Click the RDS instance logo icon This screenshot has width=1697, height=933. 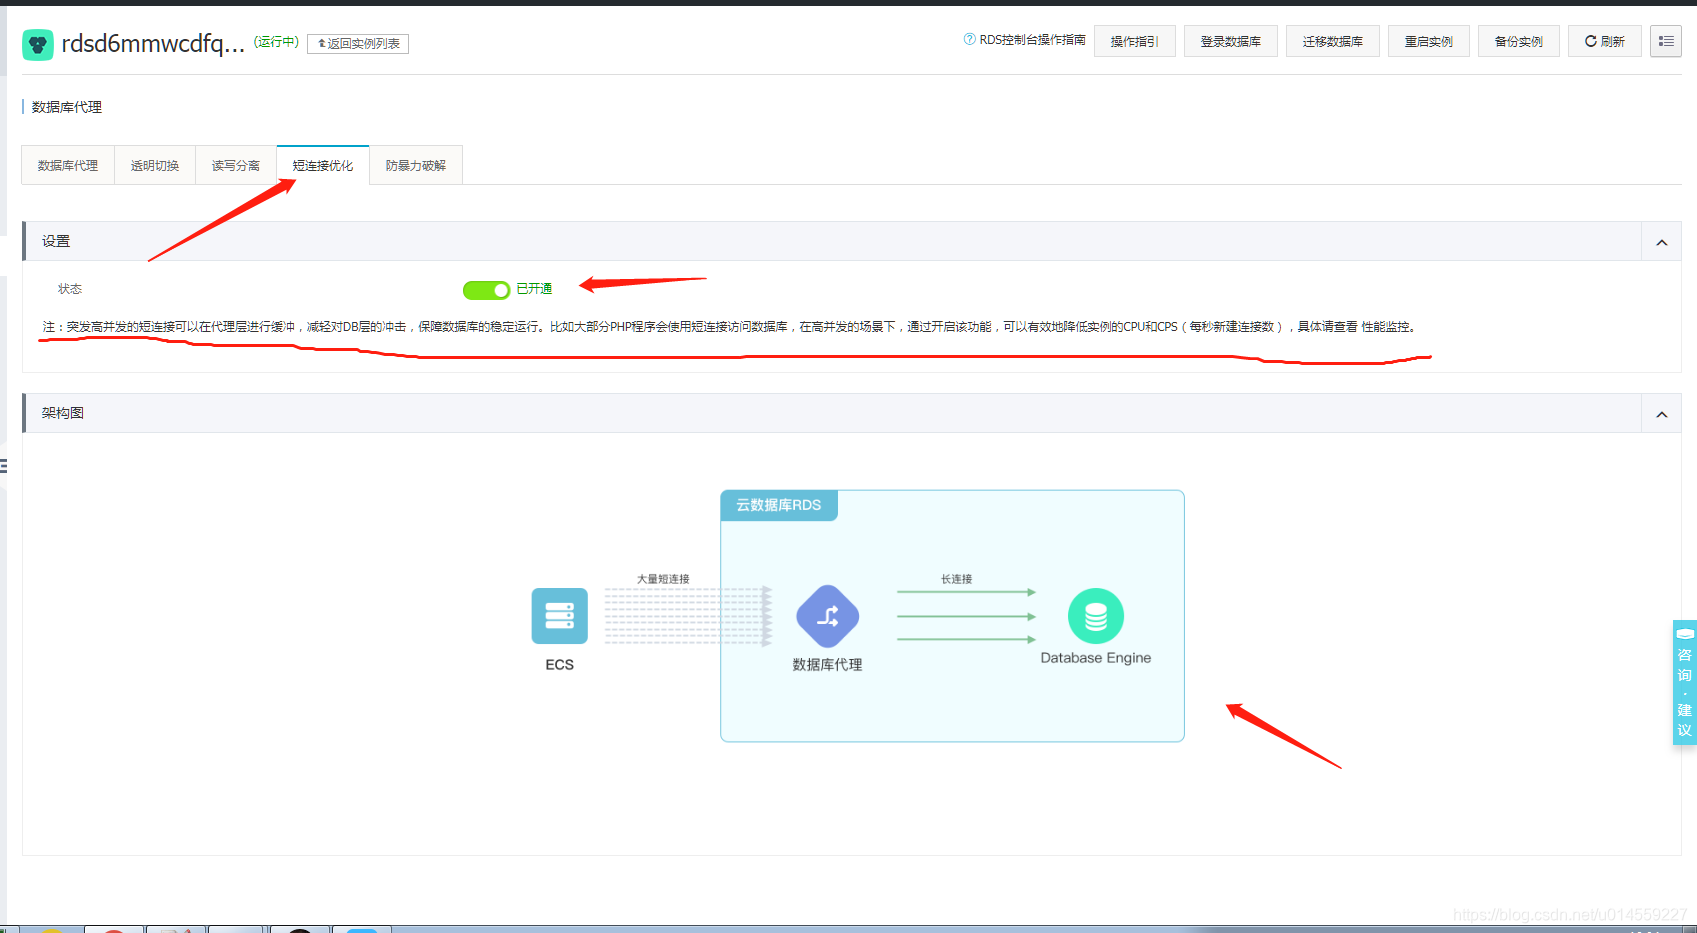(38, 44)
